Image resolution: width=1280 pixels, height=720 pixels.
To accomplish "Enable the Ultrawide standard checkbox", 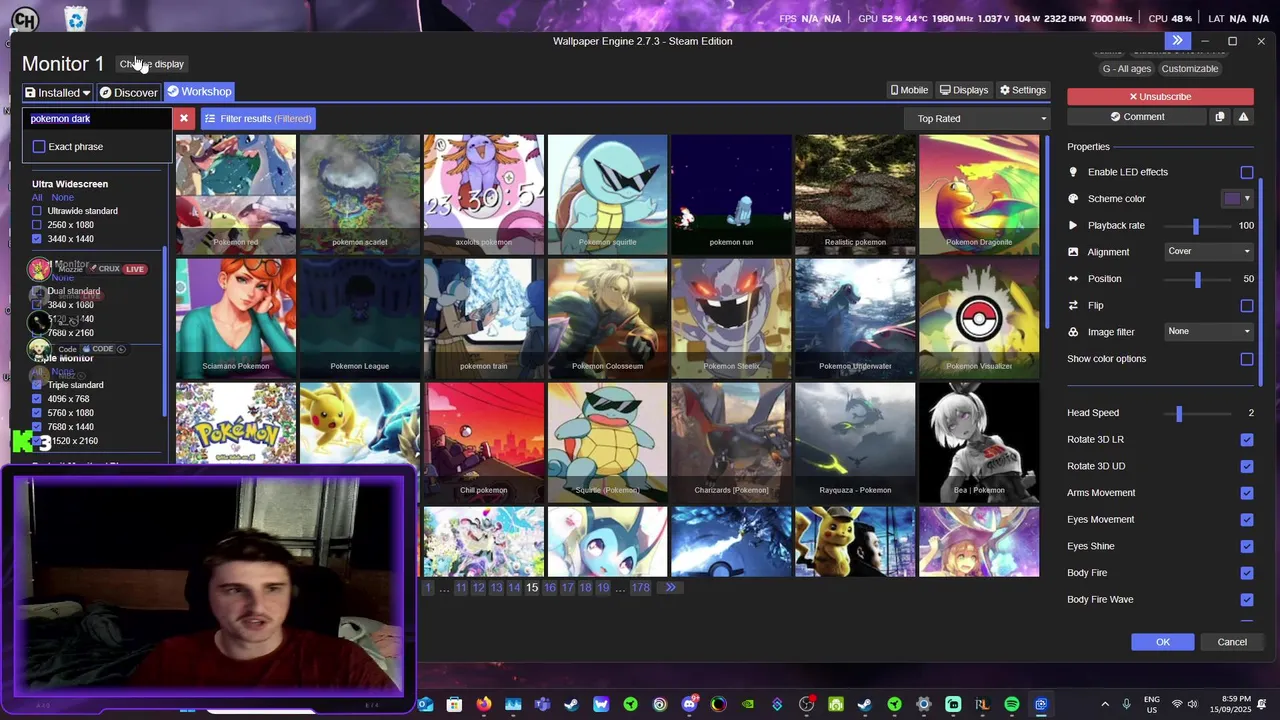I will pyautogui.click(x=37, y=211).
